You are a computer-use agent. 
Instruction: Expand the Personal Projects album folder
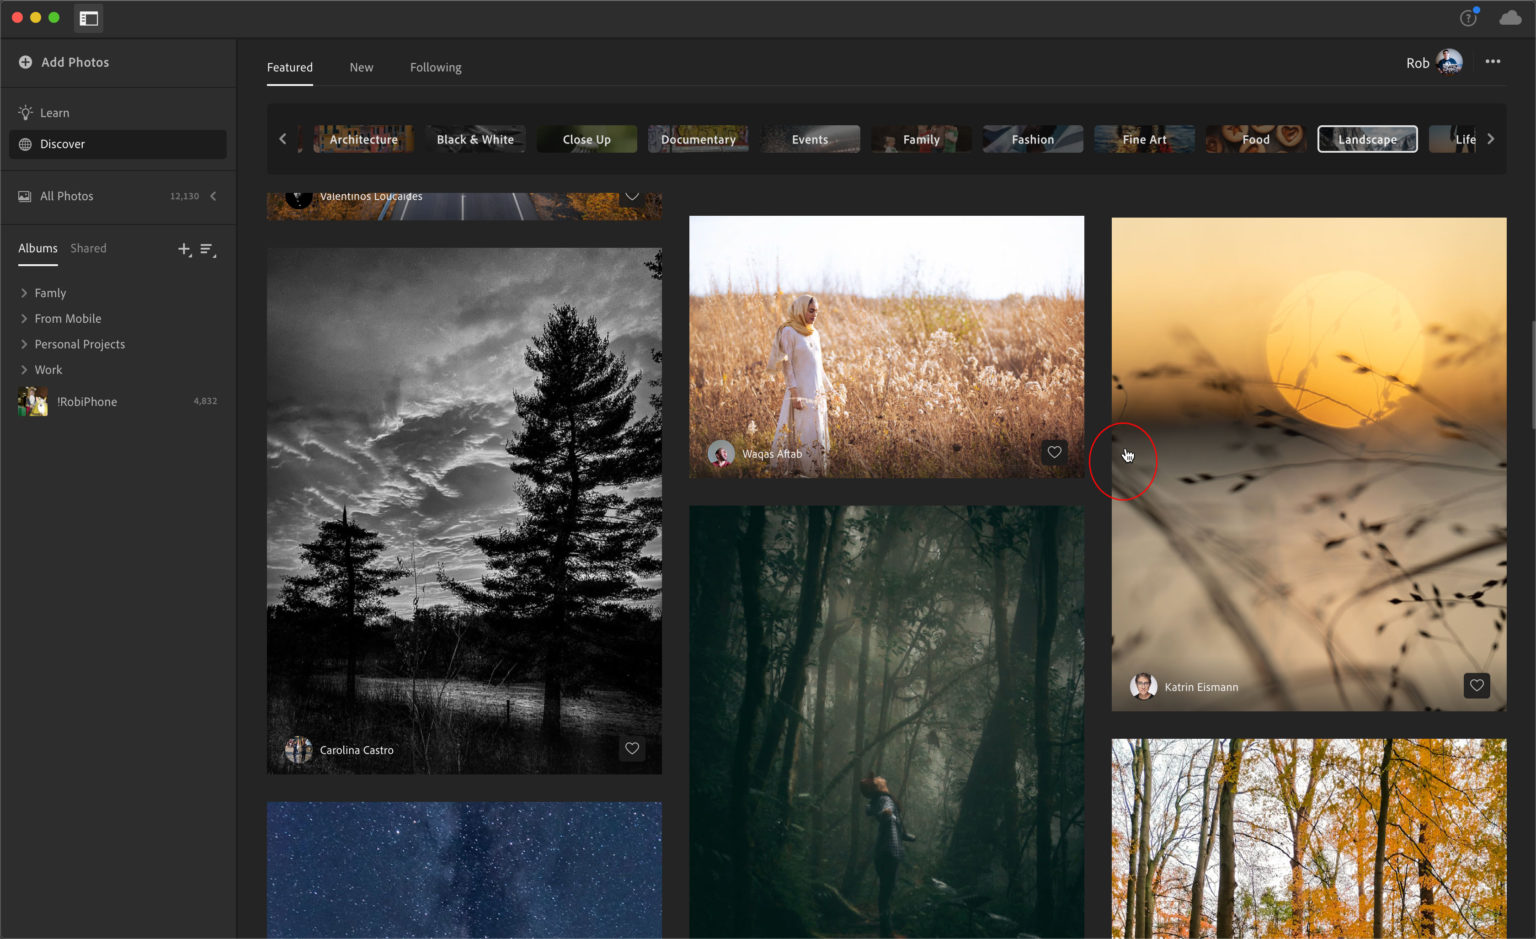[x=24, y=343]
